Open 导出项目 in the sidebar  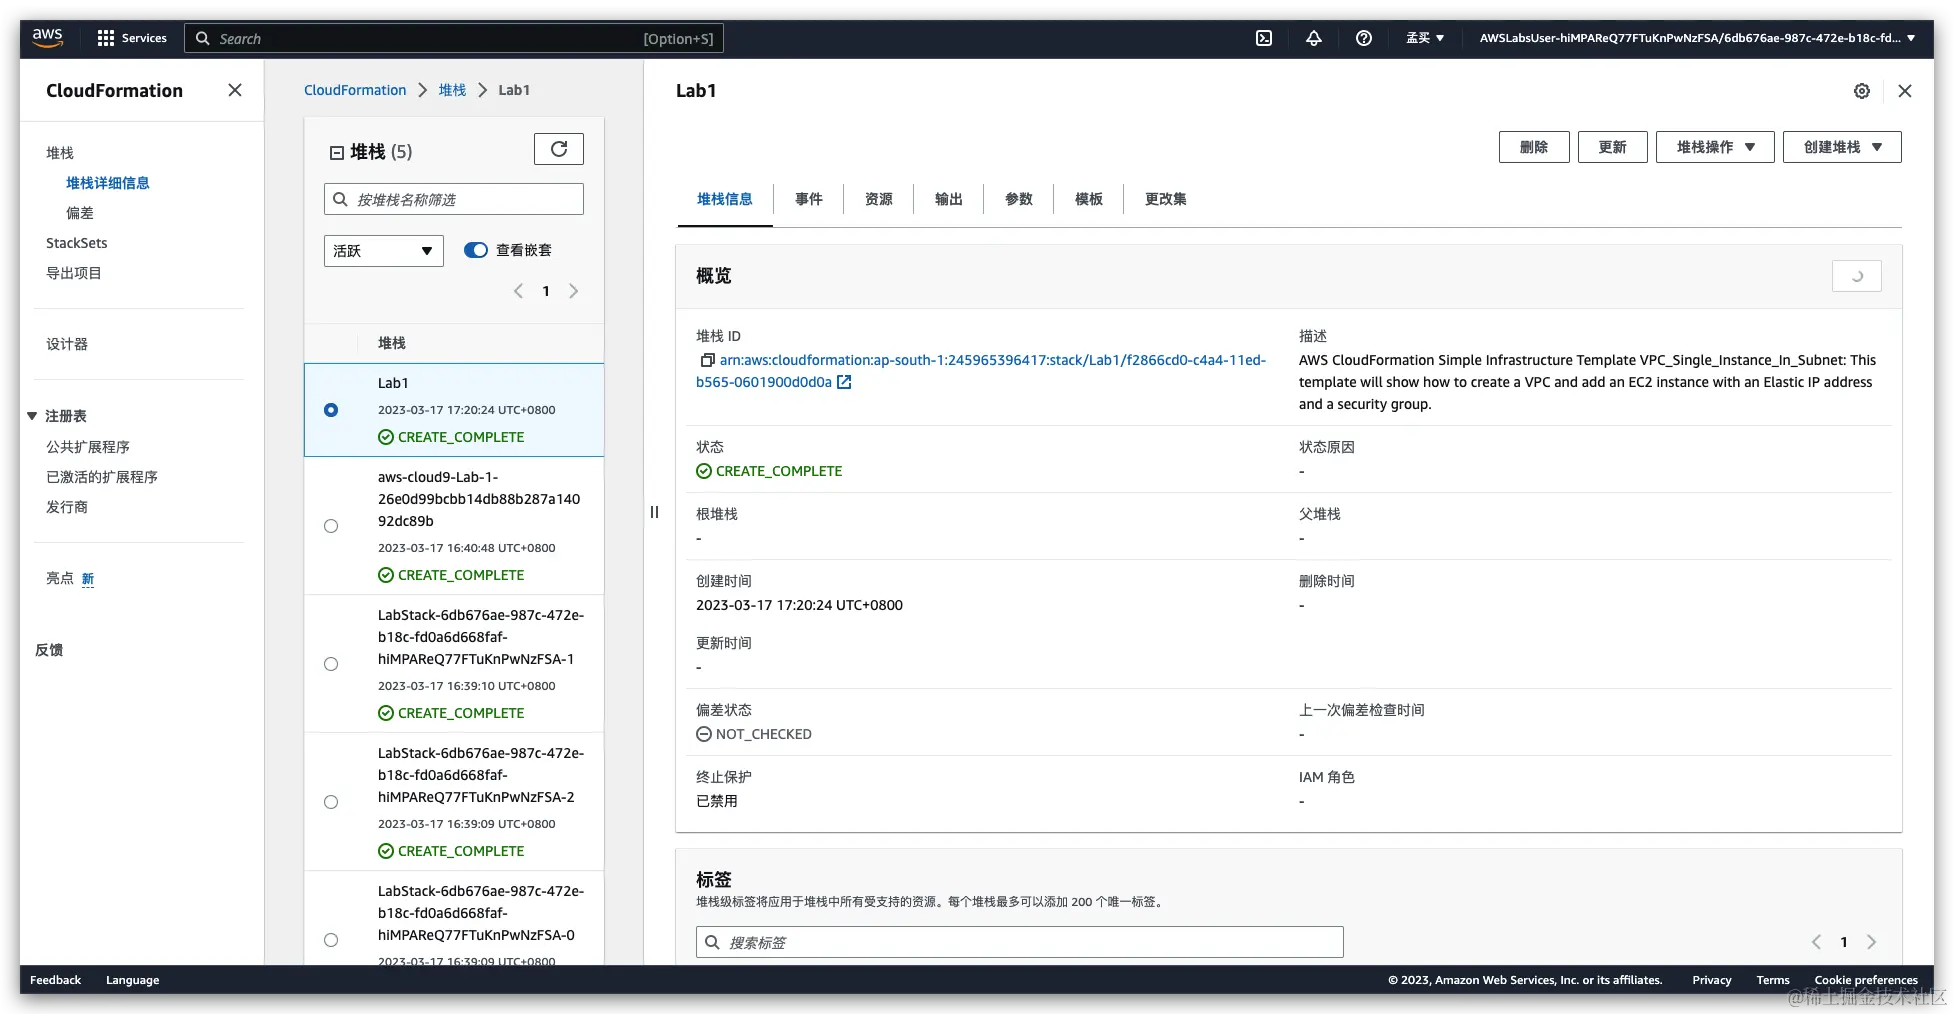(74, 273)
